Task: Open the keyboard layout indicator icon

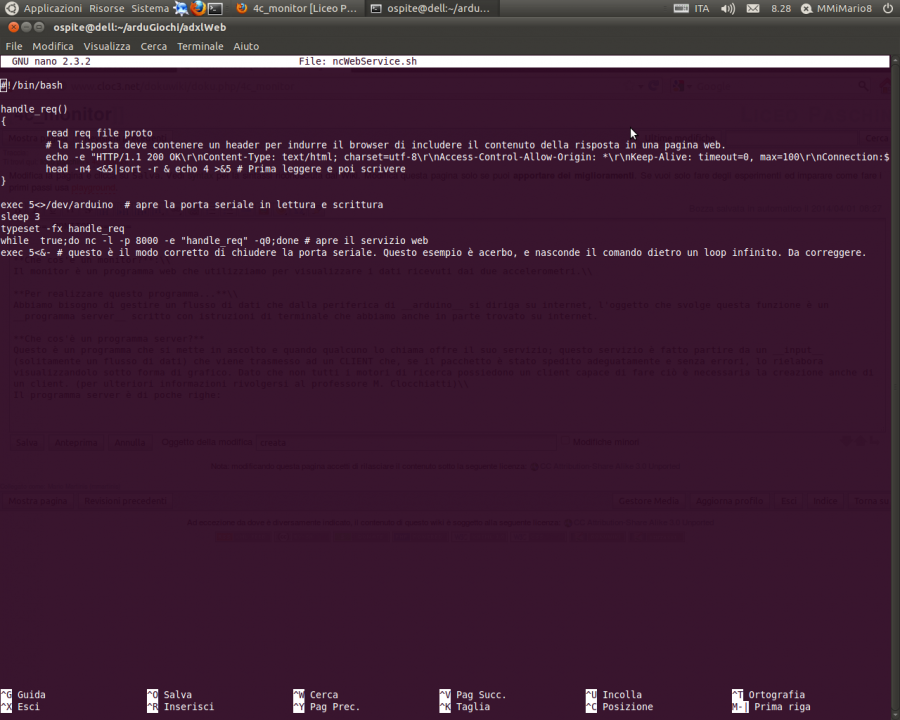Action: coord(681,8)
